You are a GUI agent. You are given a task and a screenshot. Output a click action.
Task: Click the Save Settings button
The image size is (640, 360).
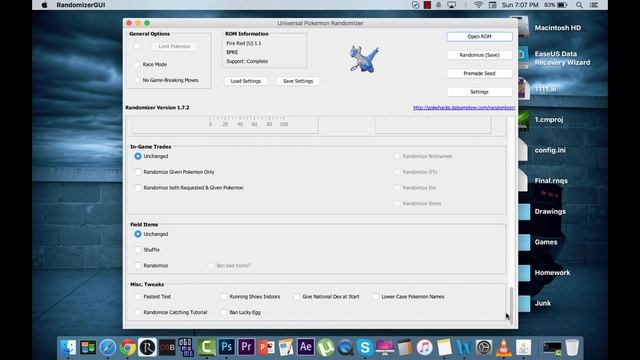coord(298,81)
